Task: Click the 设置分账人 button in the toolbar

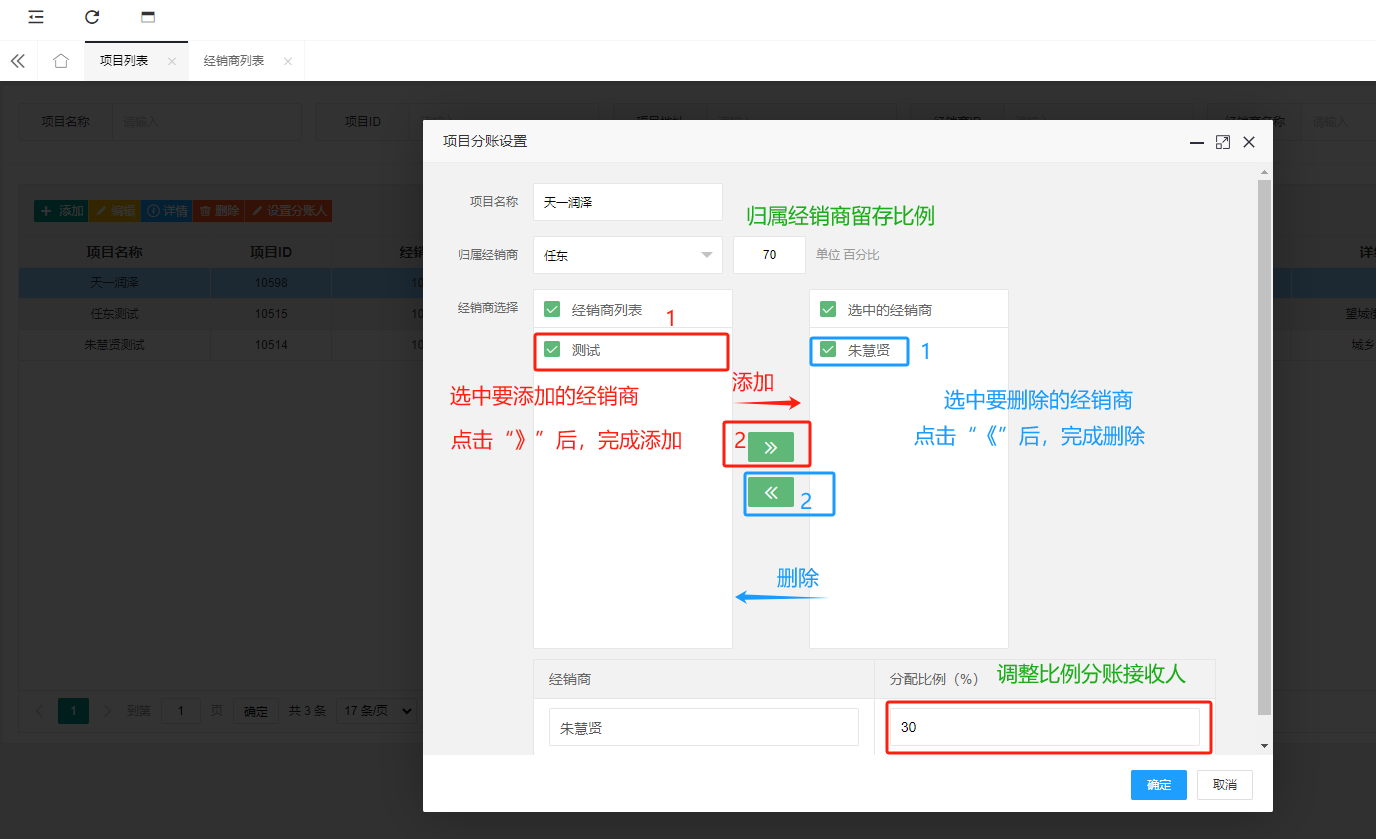Action: pos(288,211)
